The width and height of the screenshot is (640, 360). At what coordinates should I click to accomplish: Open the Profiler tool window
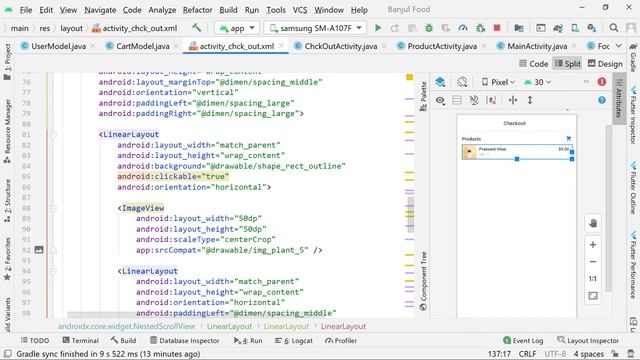340,340
